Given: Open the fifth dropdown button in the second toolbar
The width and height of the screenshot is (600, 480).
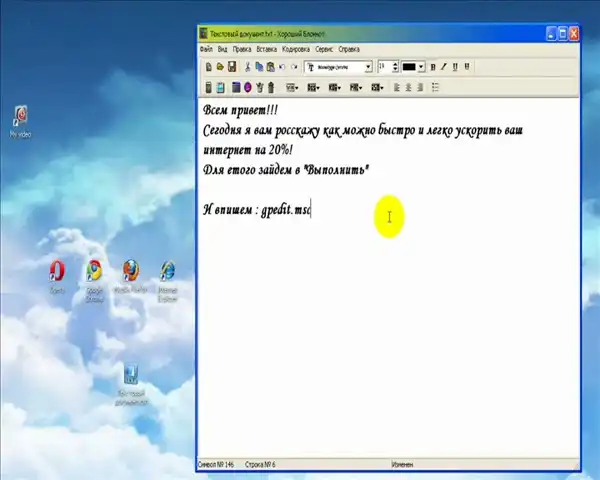Looking at the screenshot, I should point(377,88).
